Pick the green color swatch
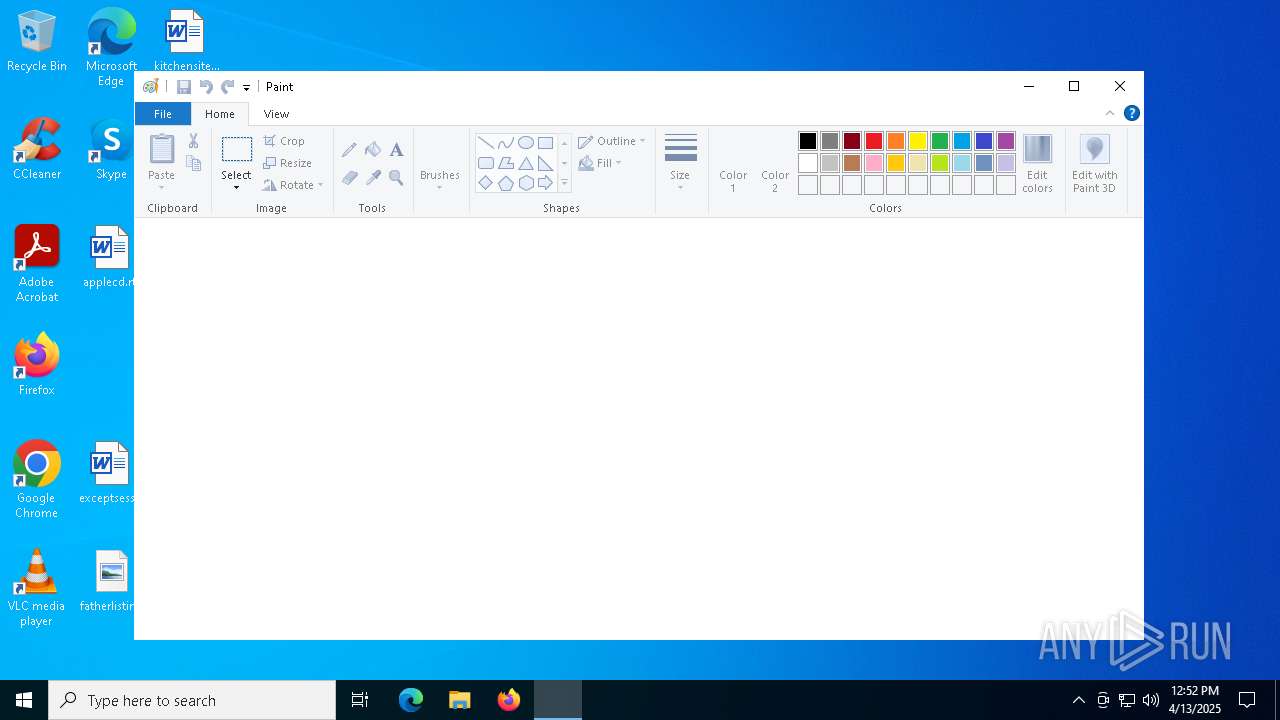1280x720 pixels. point(940,141)
